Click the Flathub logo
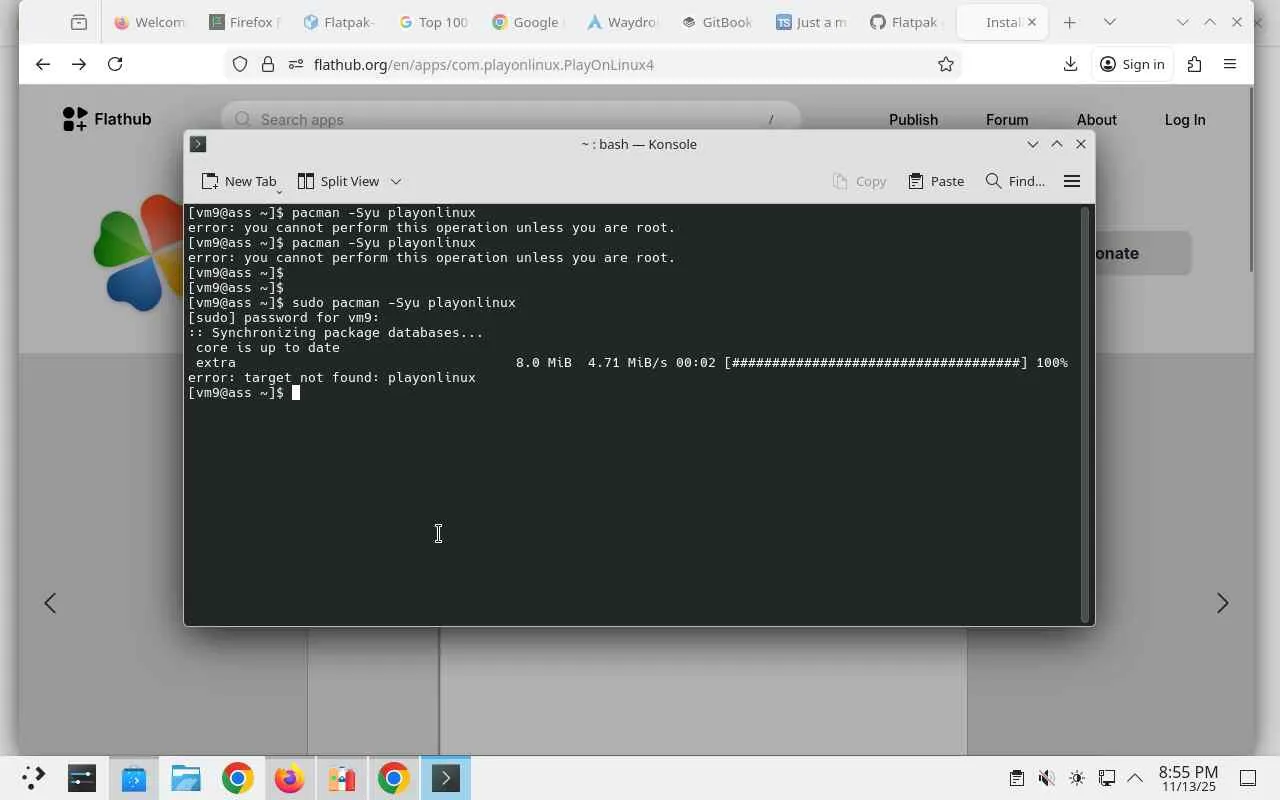 (x=106, y=119)
